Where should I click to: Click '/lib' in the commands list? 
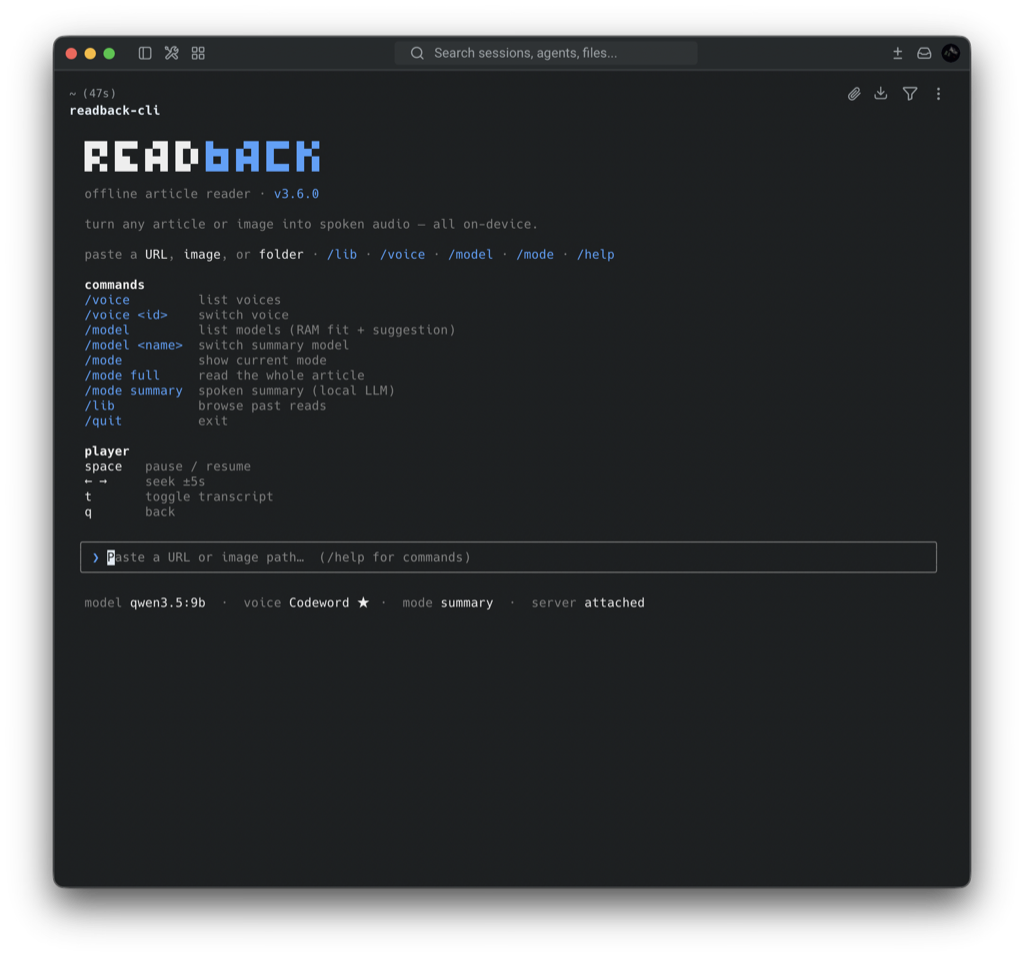click(x=99, y=406)
